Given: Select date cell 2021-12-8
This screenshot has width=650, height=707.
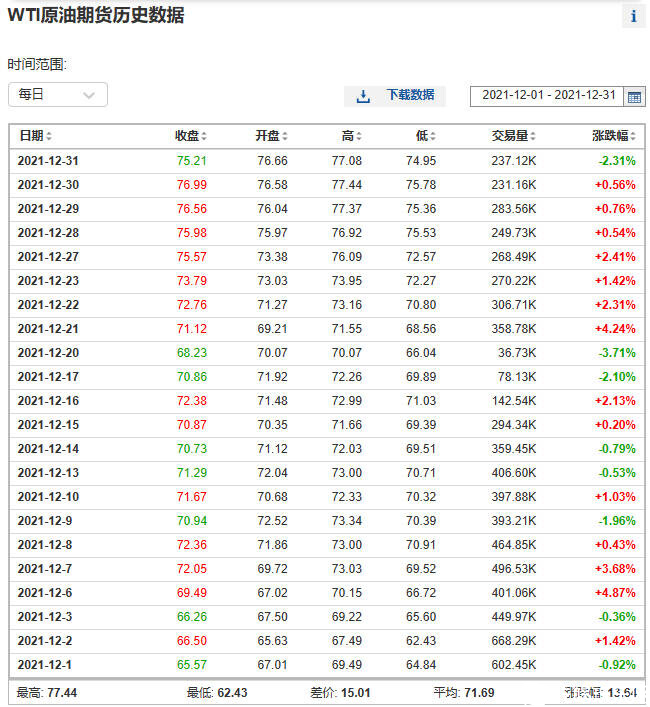Looking at the screenshot, I should [45, 545].
